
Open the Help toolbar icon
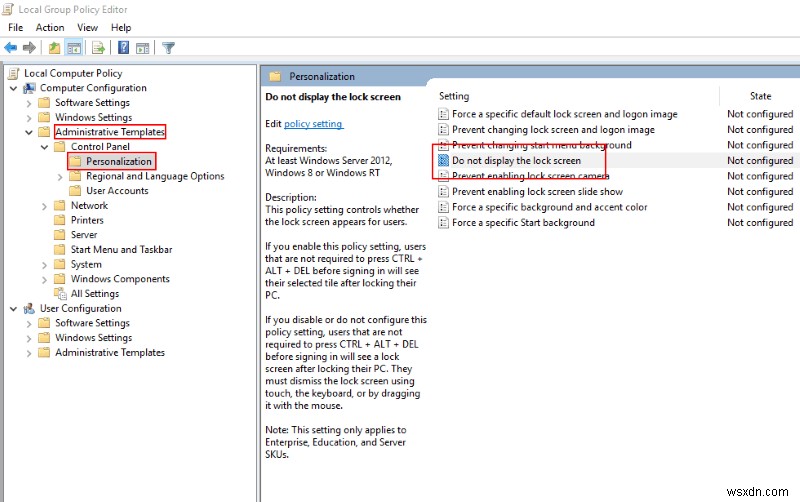tap(123, 48)
